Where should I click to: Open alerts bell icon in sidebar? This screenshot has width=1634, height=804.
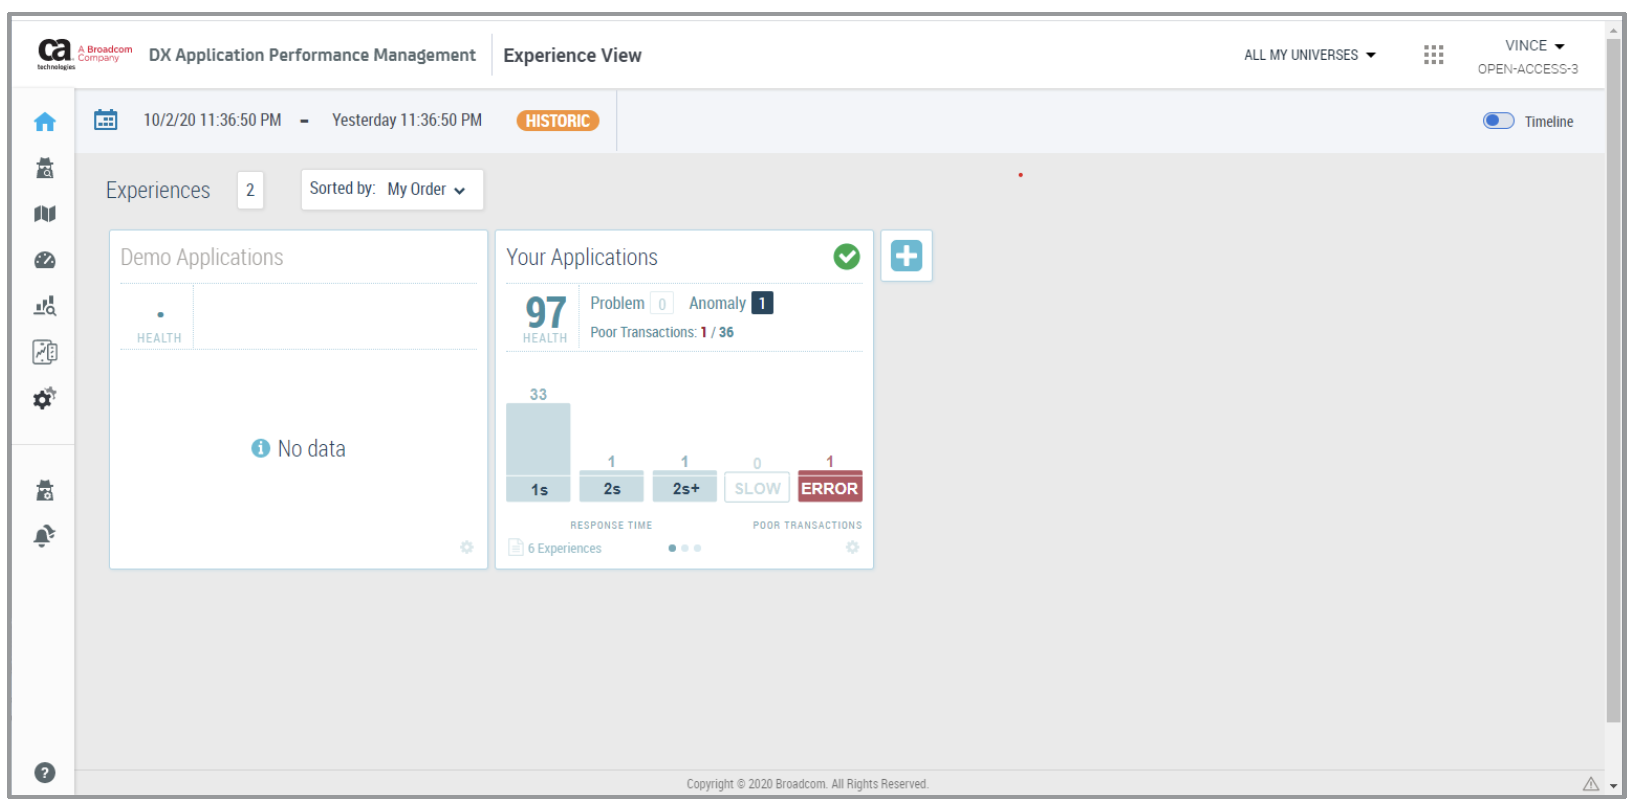pyautogui.click(x=44, y=536)
